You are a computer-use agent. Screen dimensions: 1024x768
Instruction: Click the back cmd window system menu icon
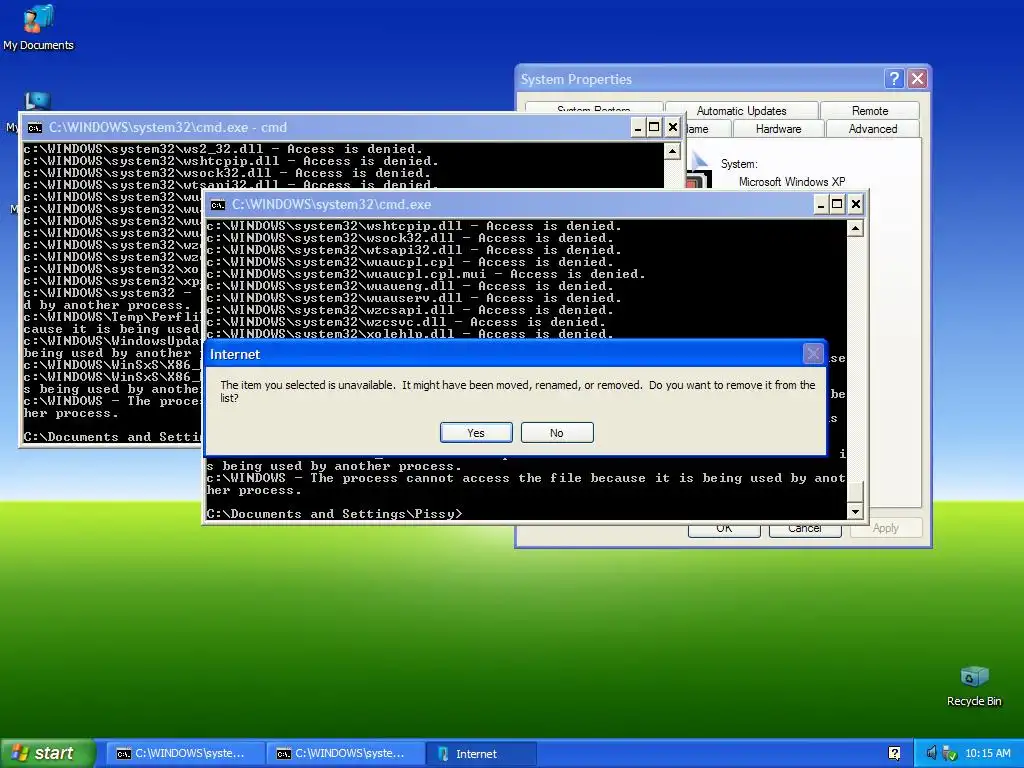(x=35, y=127)
